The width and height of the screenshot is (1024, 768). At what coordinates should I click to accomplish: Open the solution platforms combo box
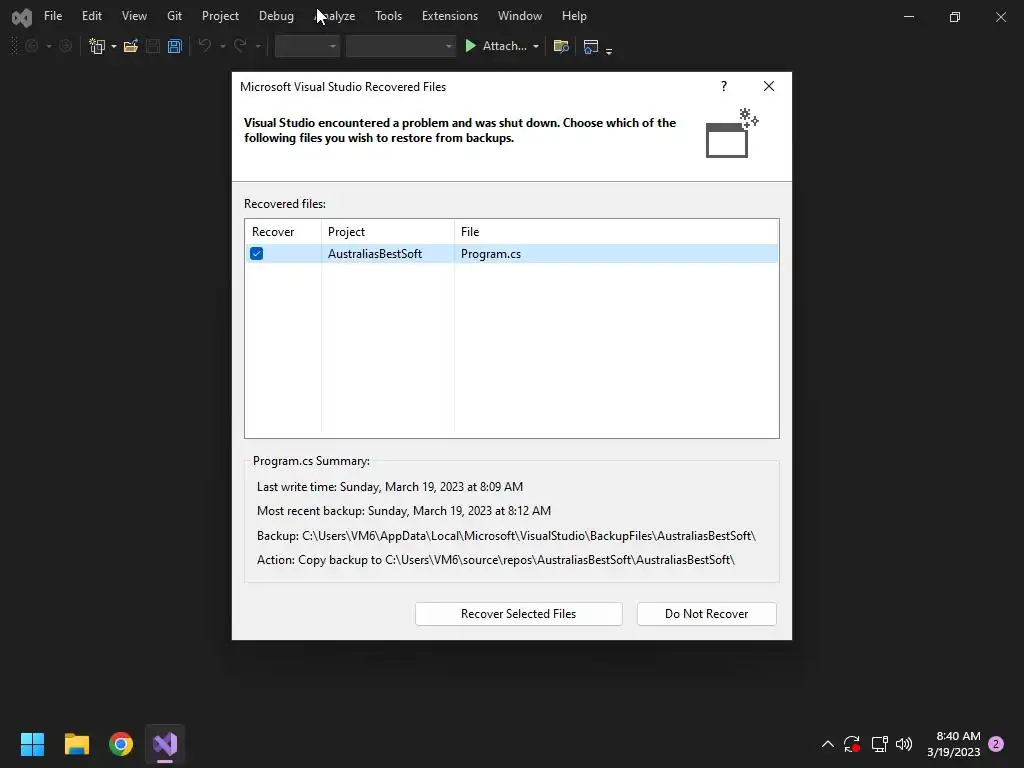pyautogui.click(x=400, y=46)
